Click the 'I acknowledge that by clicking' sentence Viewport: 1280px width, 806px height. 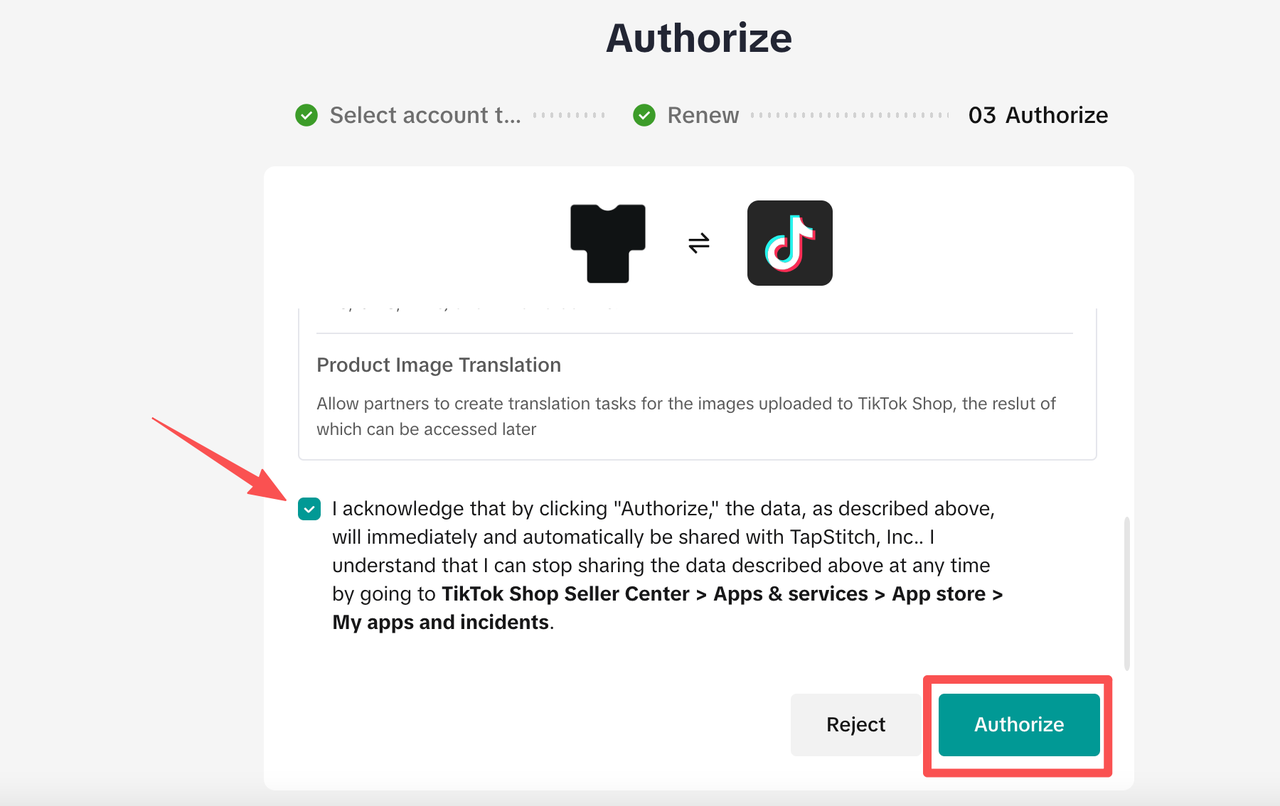(668, 565)
